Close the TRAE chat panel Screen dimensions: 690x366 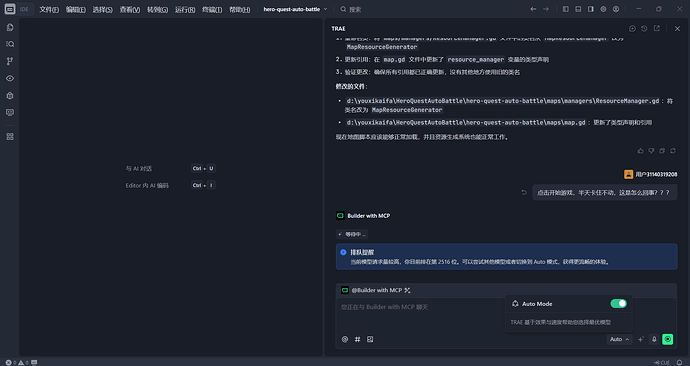677,29
